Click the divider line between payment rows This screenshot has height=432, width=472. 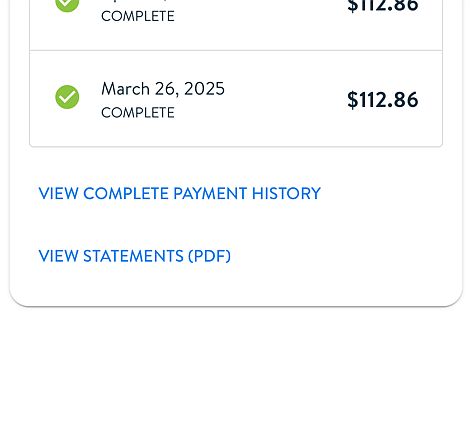236,51
